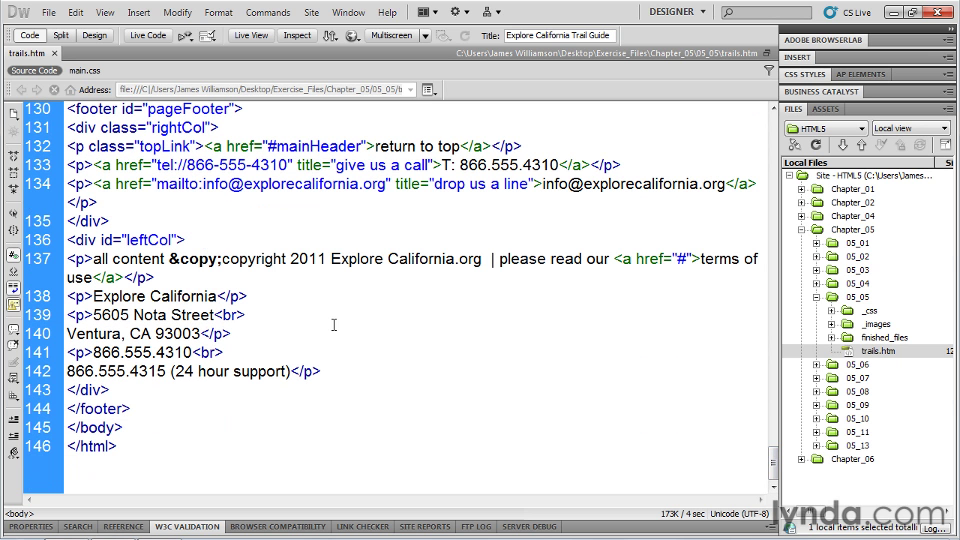Screen dimensions: 960x540
Task: Open the BROWSER COMPATIBILITY tab
Action: [x=277, y=527]
